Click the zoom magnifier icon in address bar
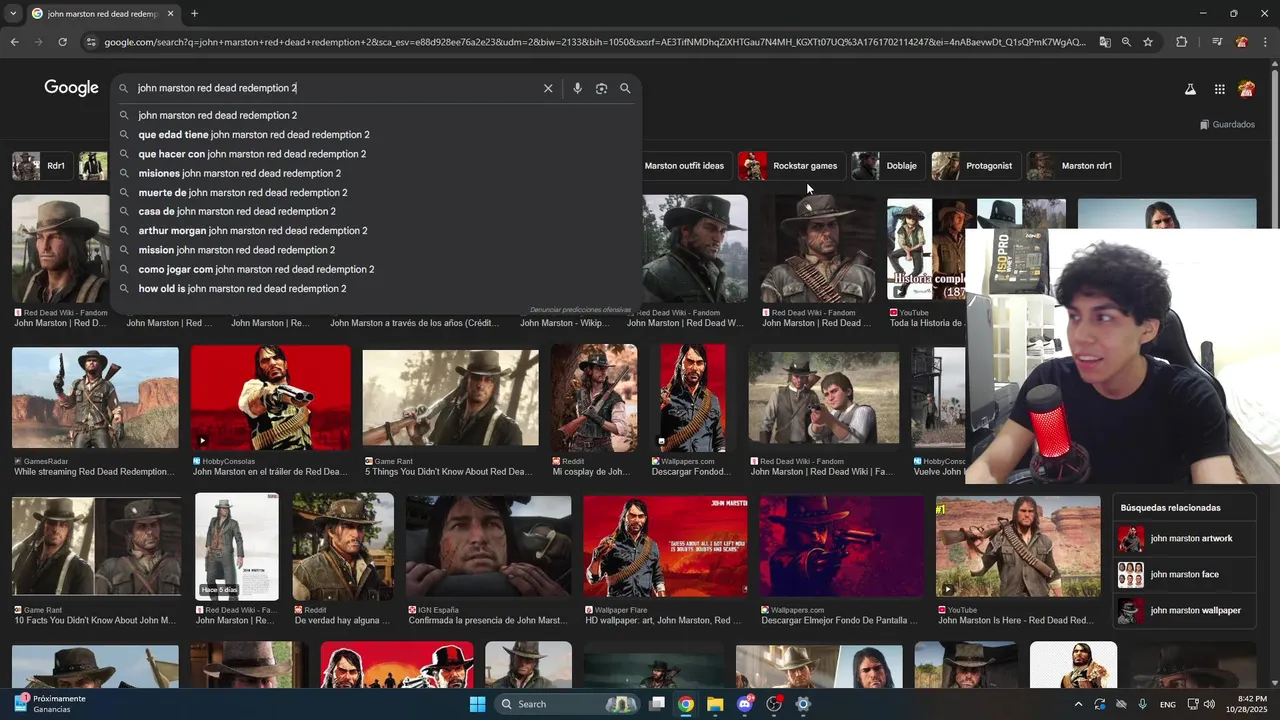1280x720 pixels. [1126, 42]
